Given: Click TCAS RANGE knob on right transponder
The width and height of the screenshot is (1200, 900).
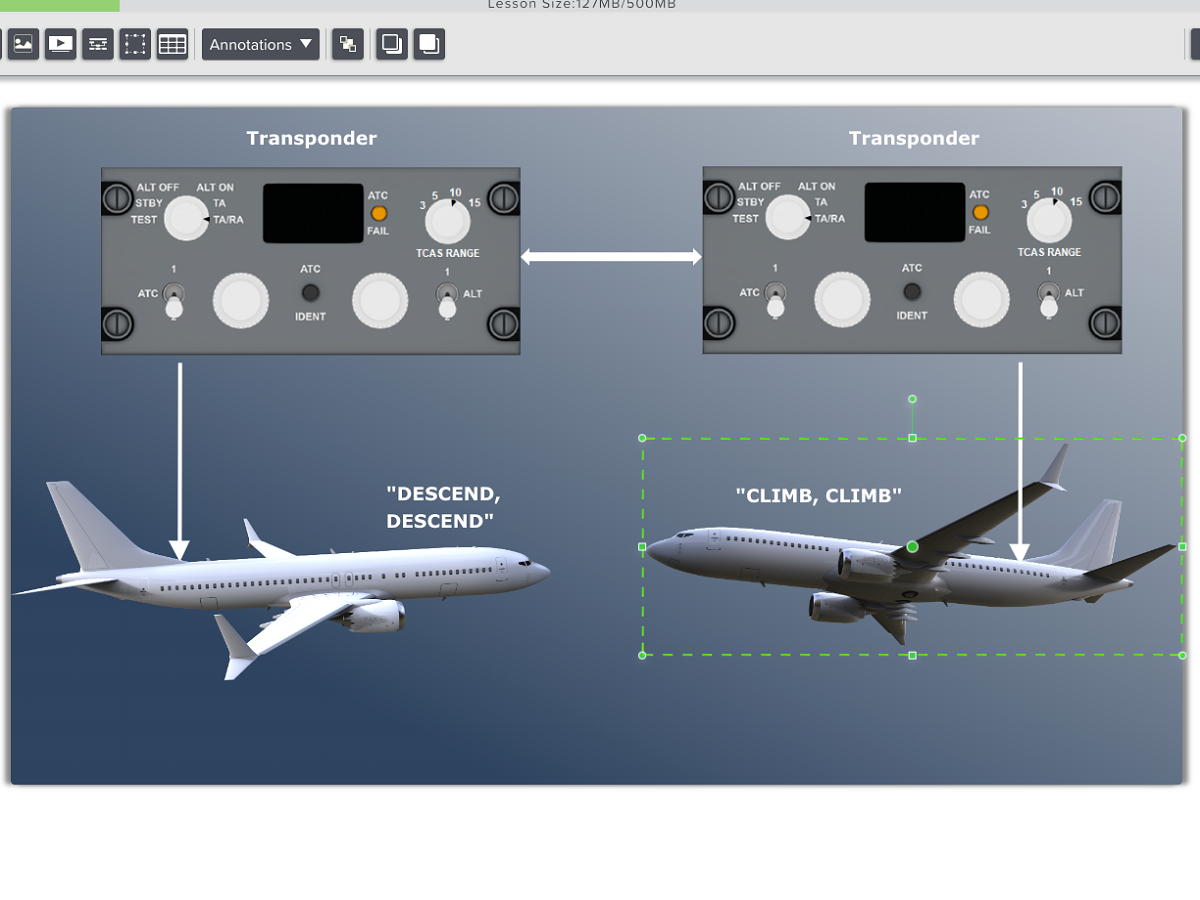Looking at the screenshot, I should [x=1048, y=220].
